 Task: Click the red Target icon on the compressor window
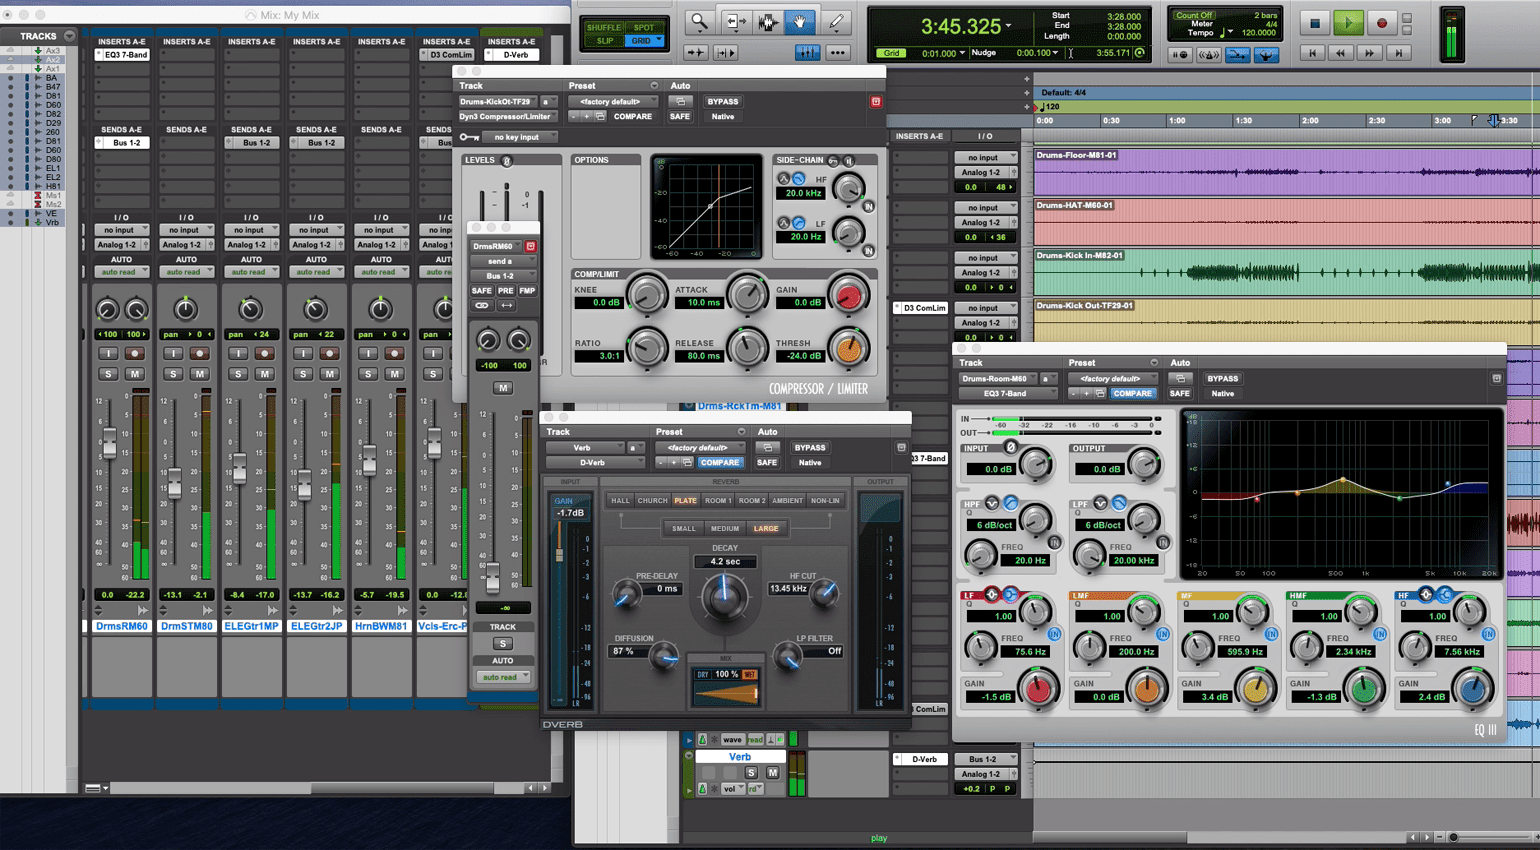(x=877, y=101)
